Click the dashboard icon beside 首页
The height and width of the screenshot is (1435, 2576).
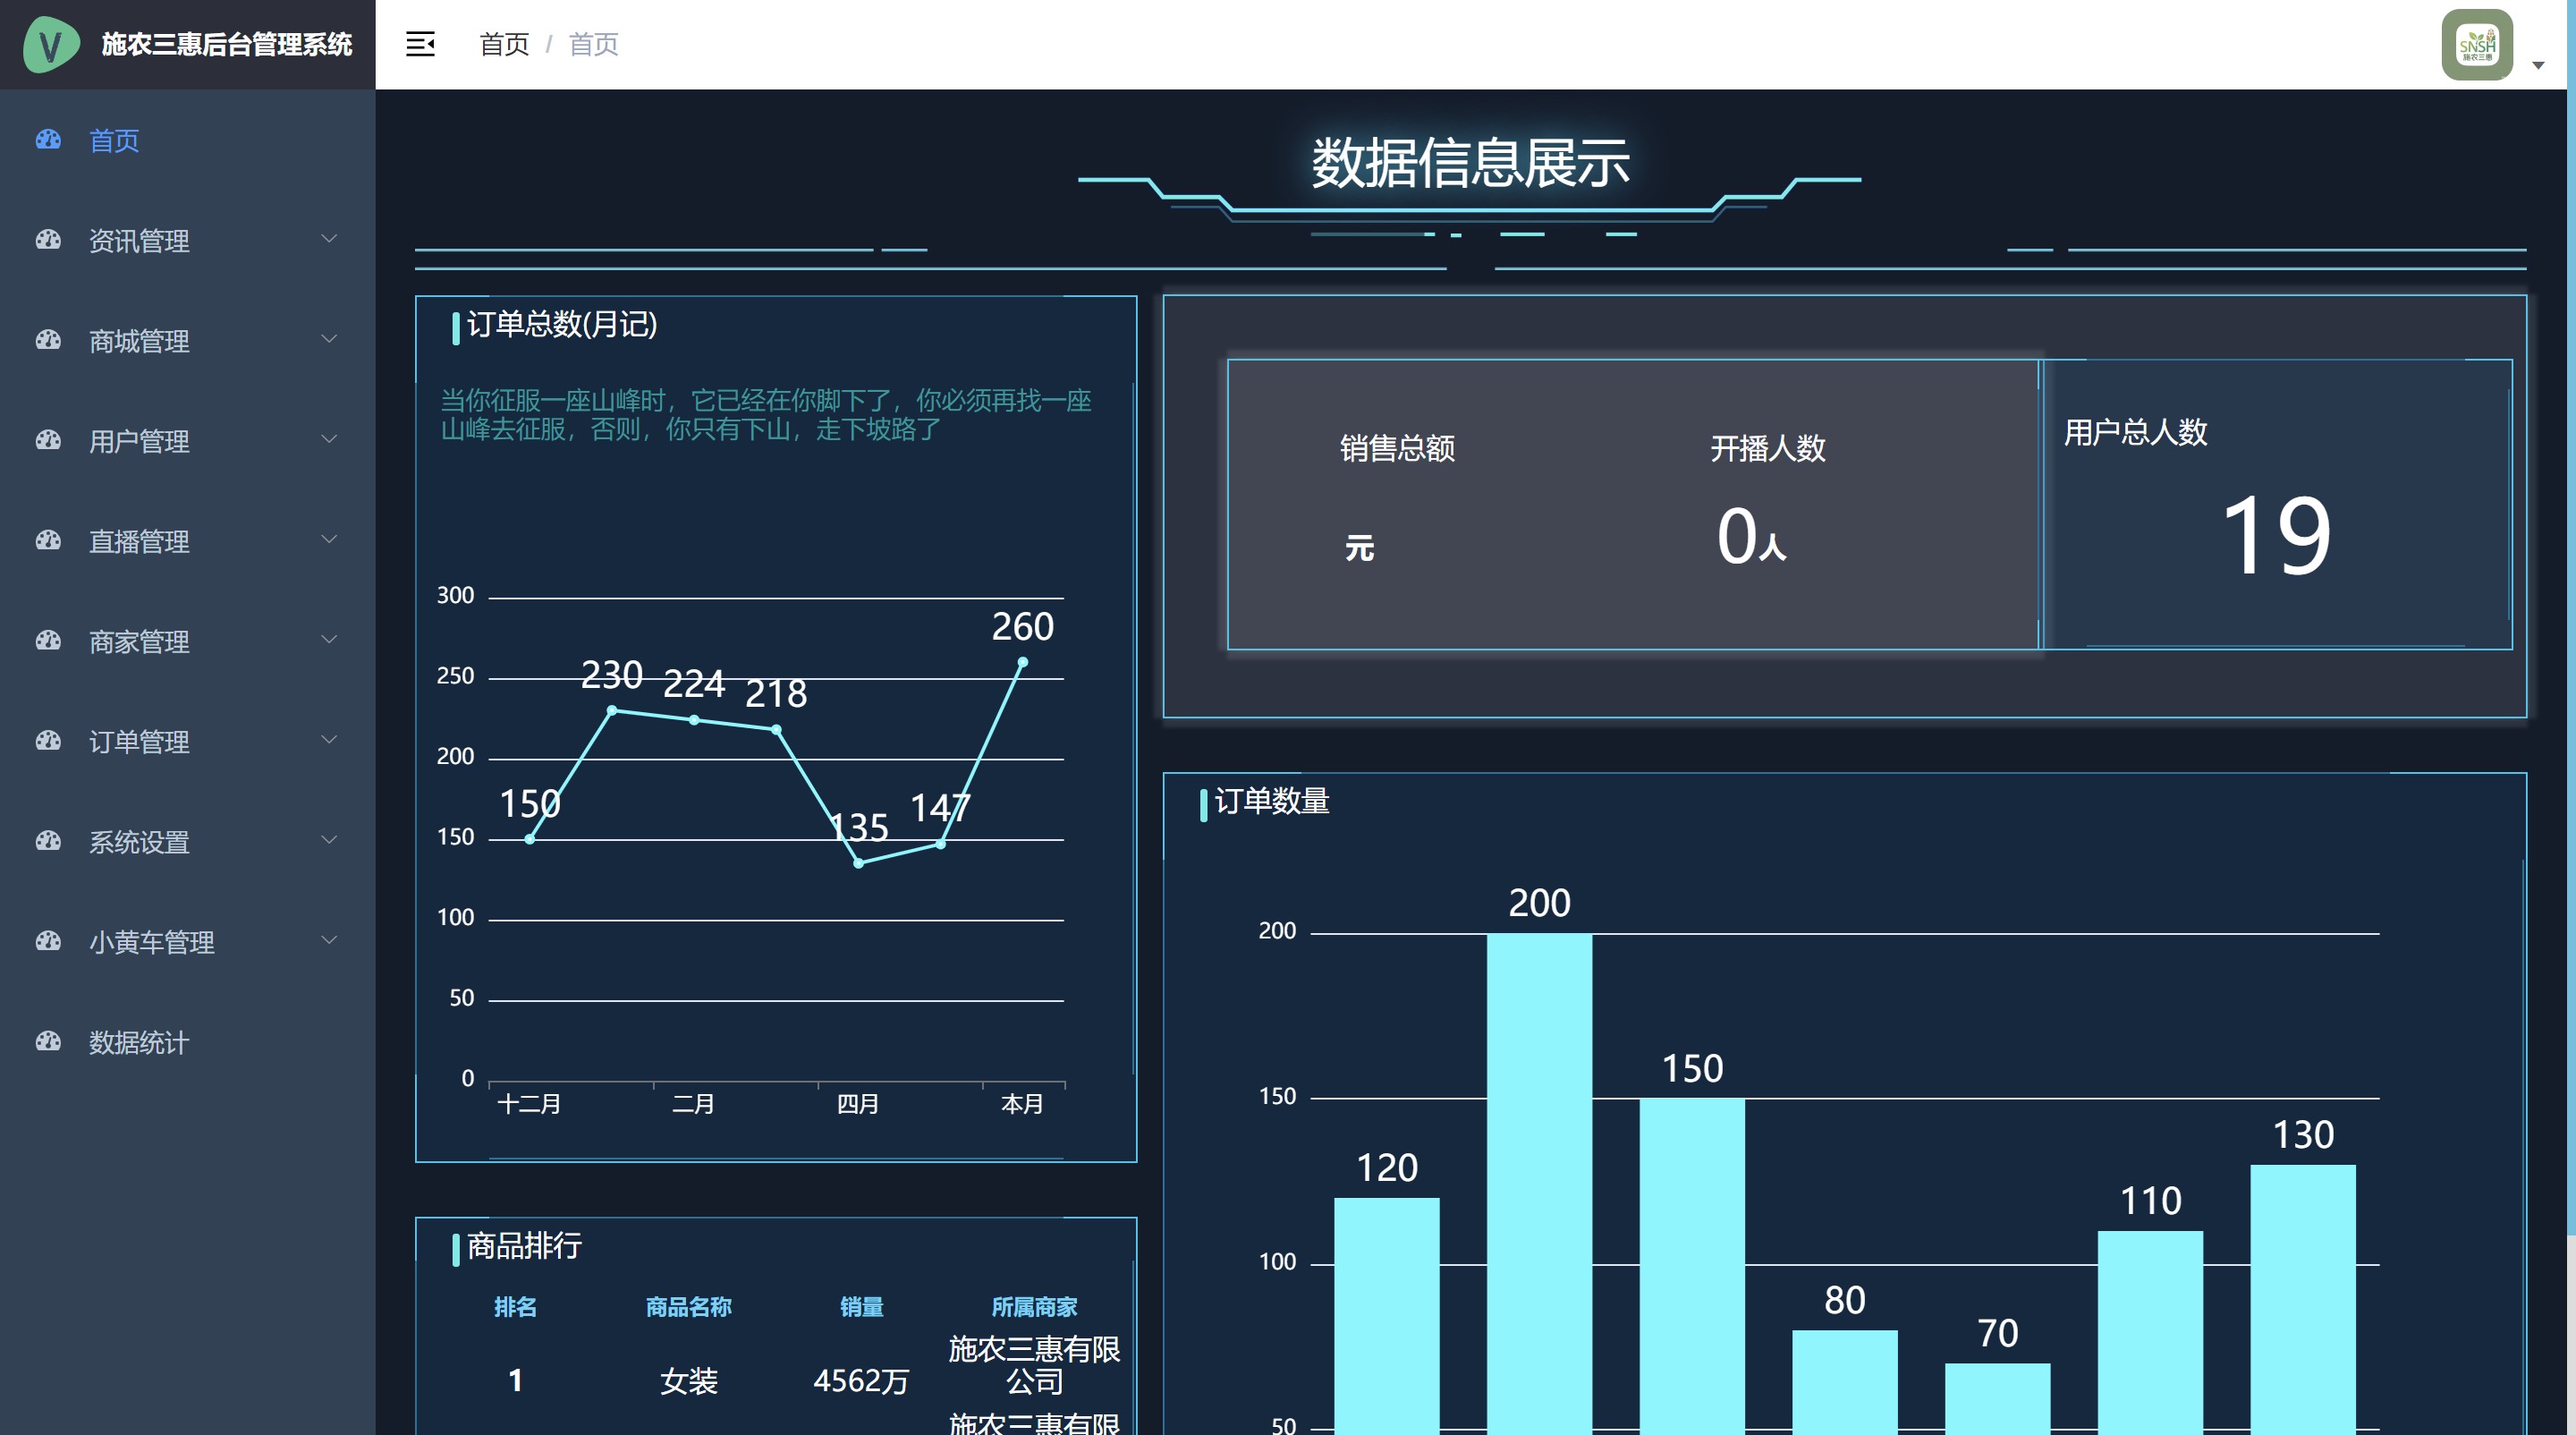[48, 139]
